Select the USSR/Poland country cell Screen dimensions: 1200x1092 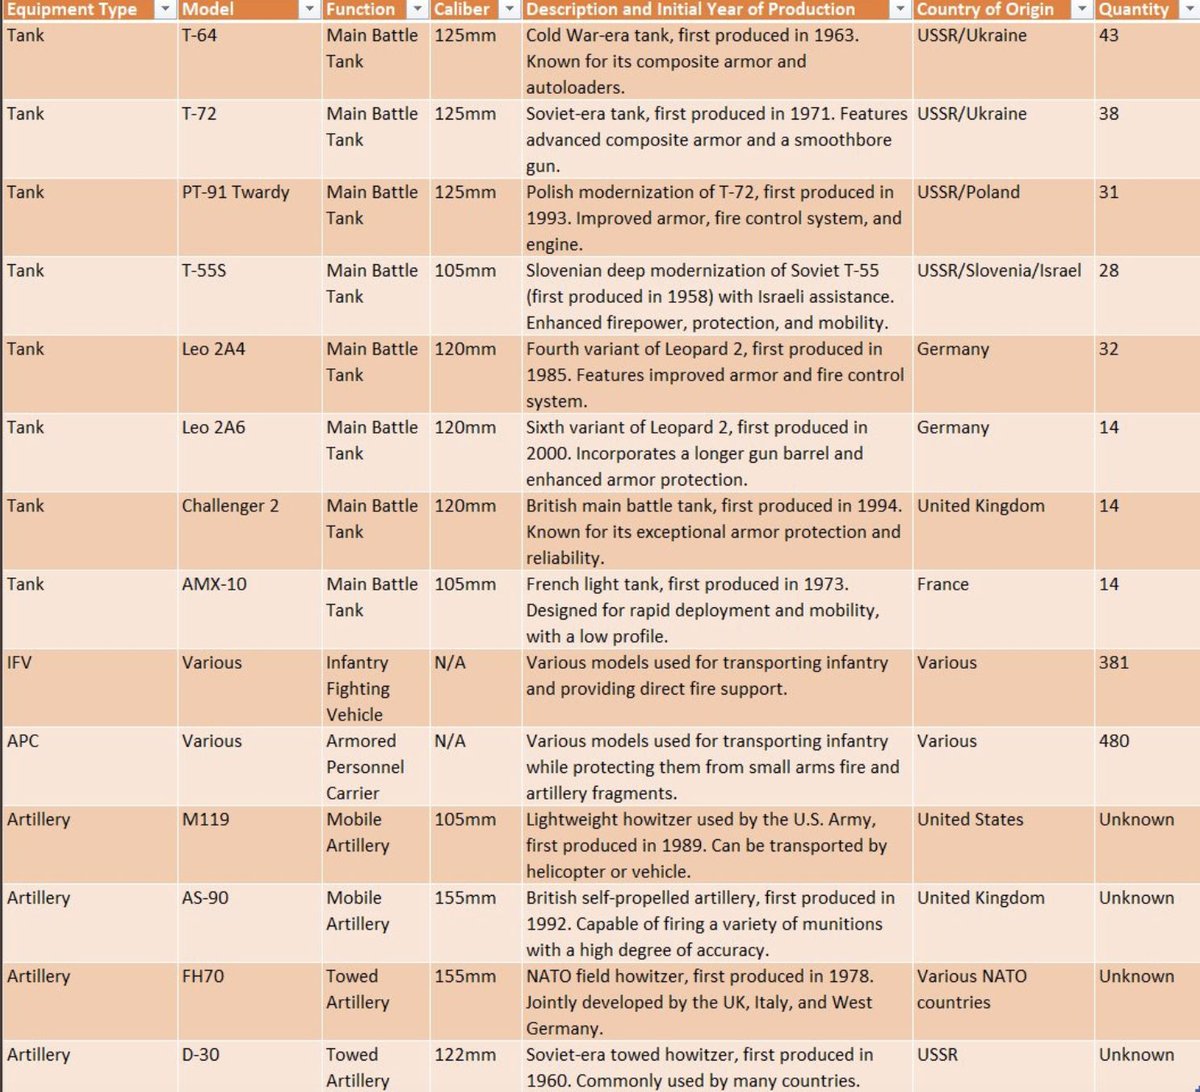pos(1003,218)
